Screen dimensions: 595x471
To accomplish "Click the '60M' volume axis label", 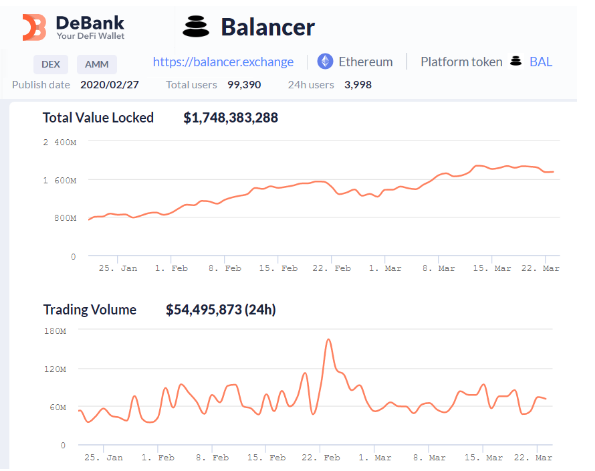I will (x=58, y=407).
